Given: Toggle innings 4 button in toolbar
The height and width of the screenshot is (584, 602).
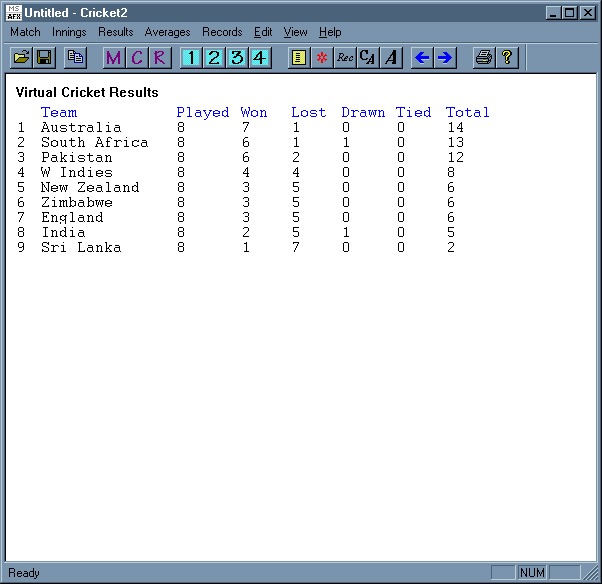Looking at the screenshot, I should [260, 58].
